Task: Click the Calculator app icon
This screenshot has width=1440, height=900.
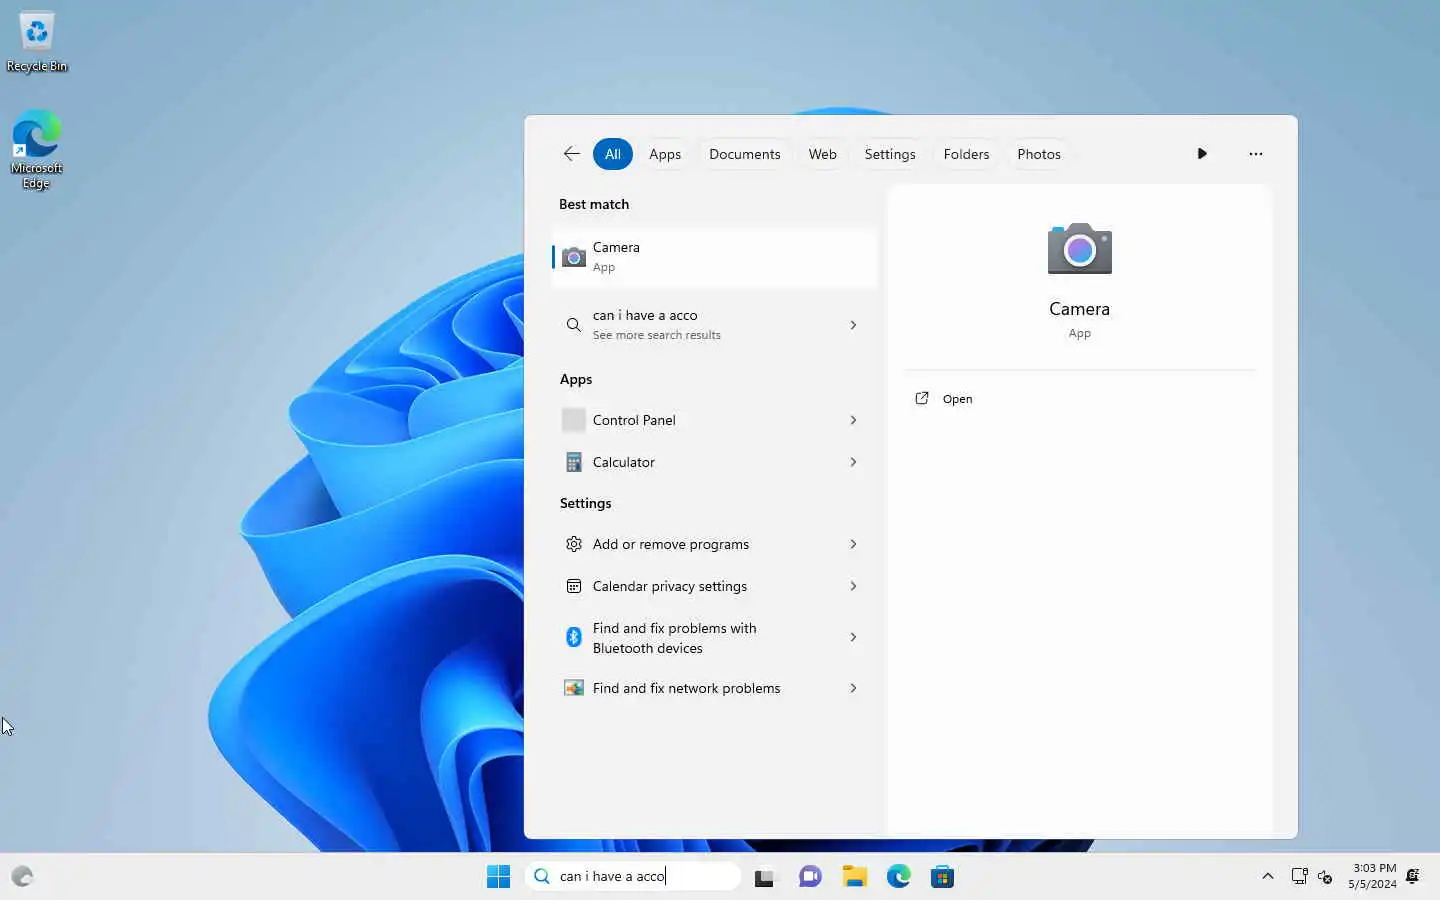Action: click(574, 462)
